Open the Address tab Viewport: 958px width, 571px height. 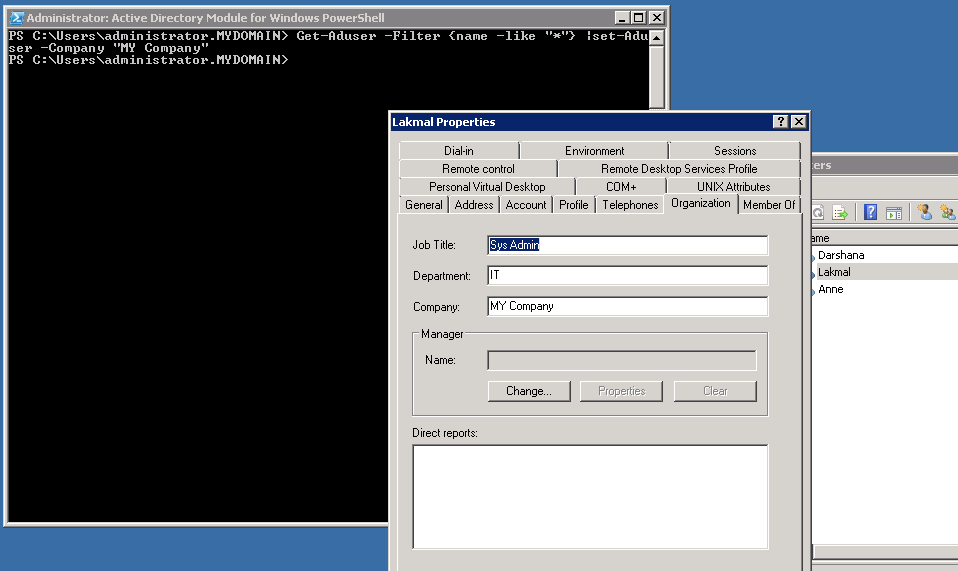pos(474,205)
